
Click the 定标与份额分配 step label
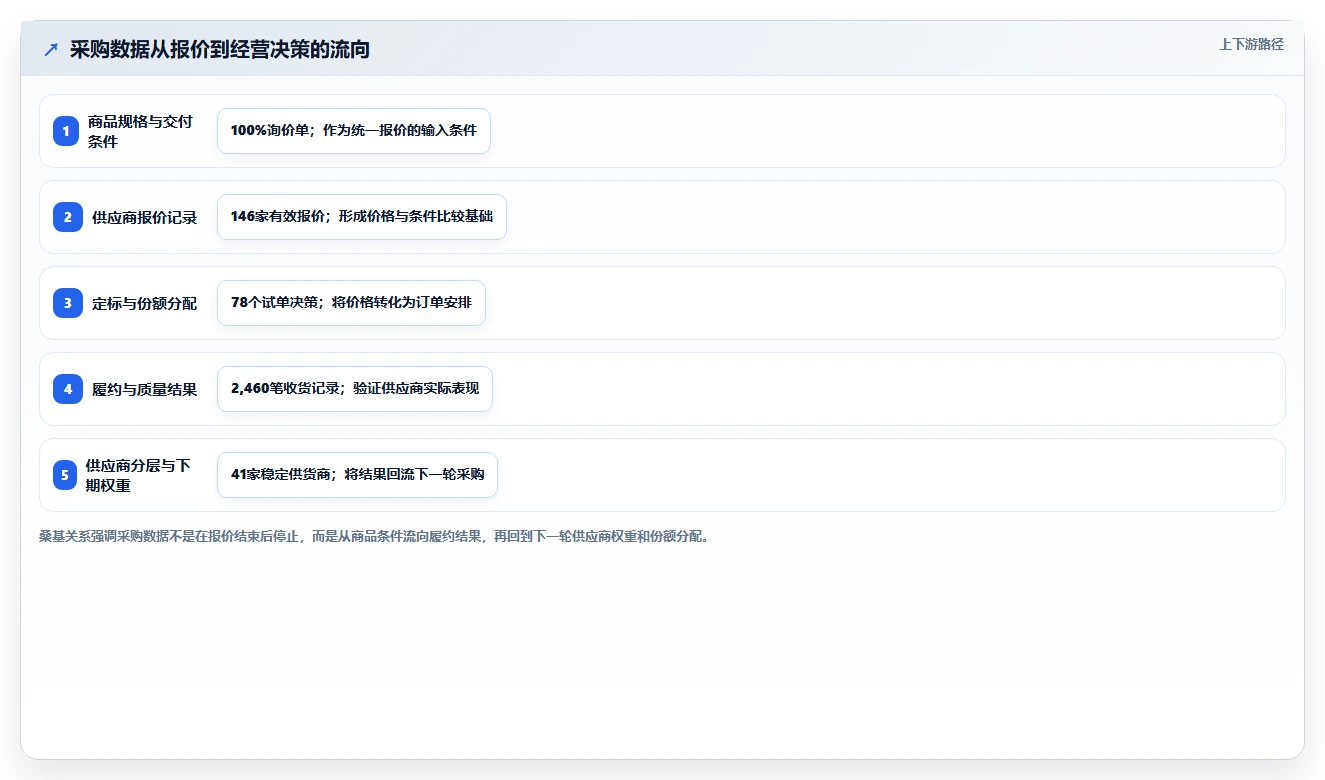point(145,303)
